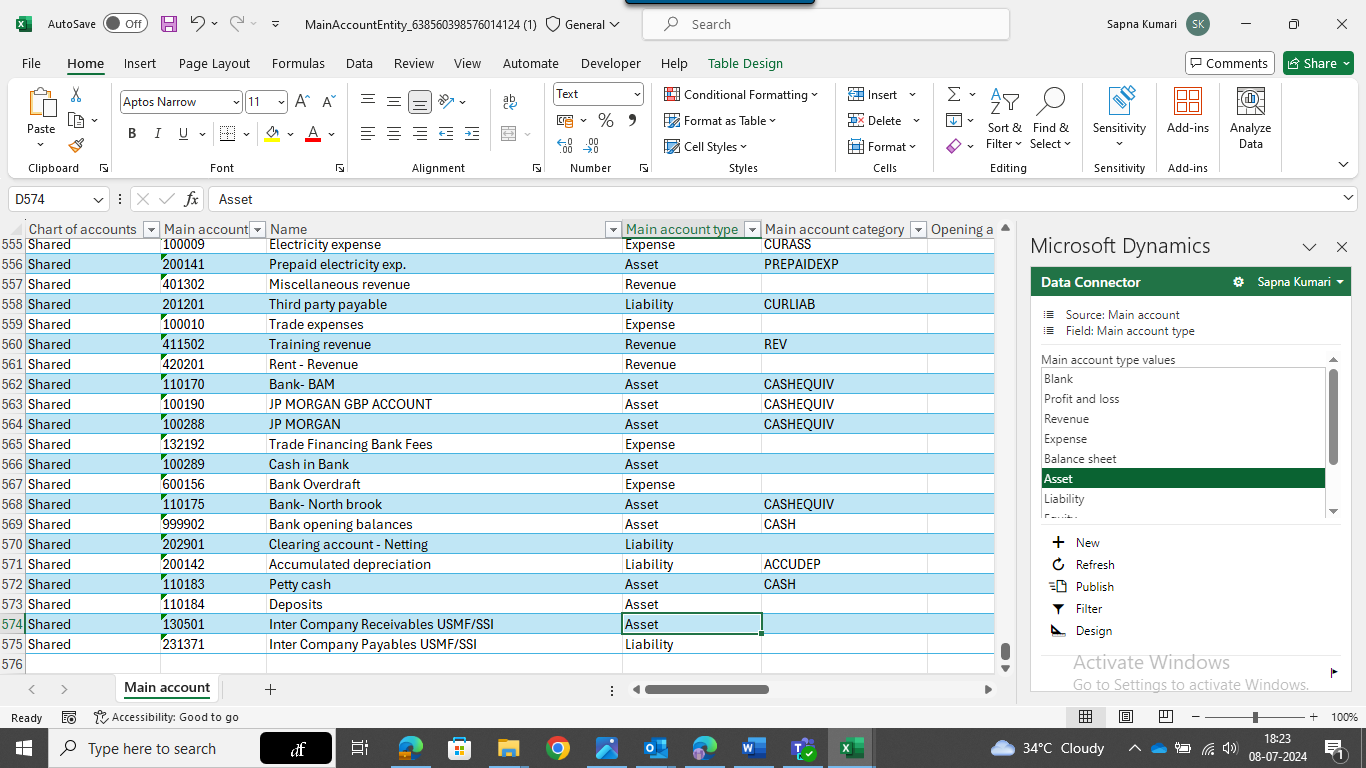The height and width of the screenshot is (768, 1366).
Task: Toggle the italic formatting button
Action: coord(158,134)
